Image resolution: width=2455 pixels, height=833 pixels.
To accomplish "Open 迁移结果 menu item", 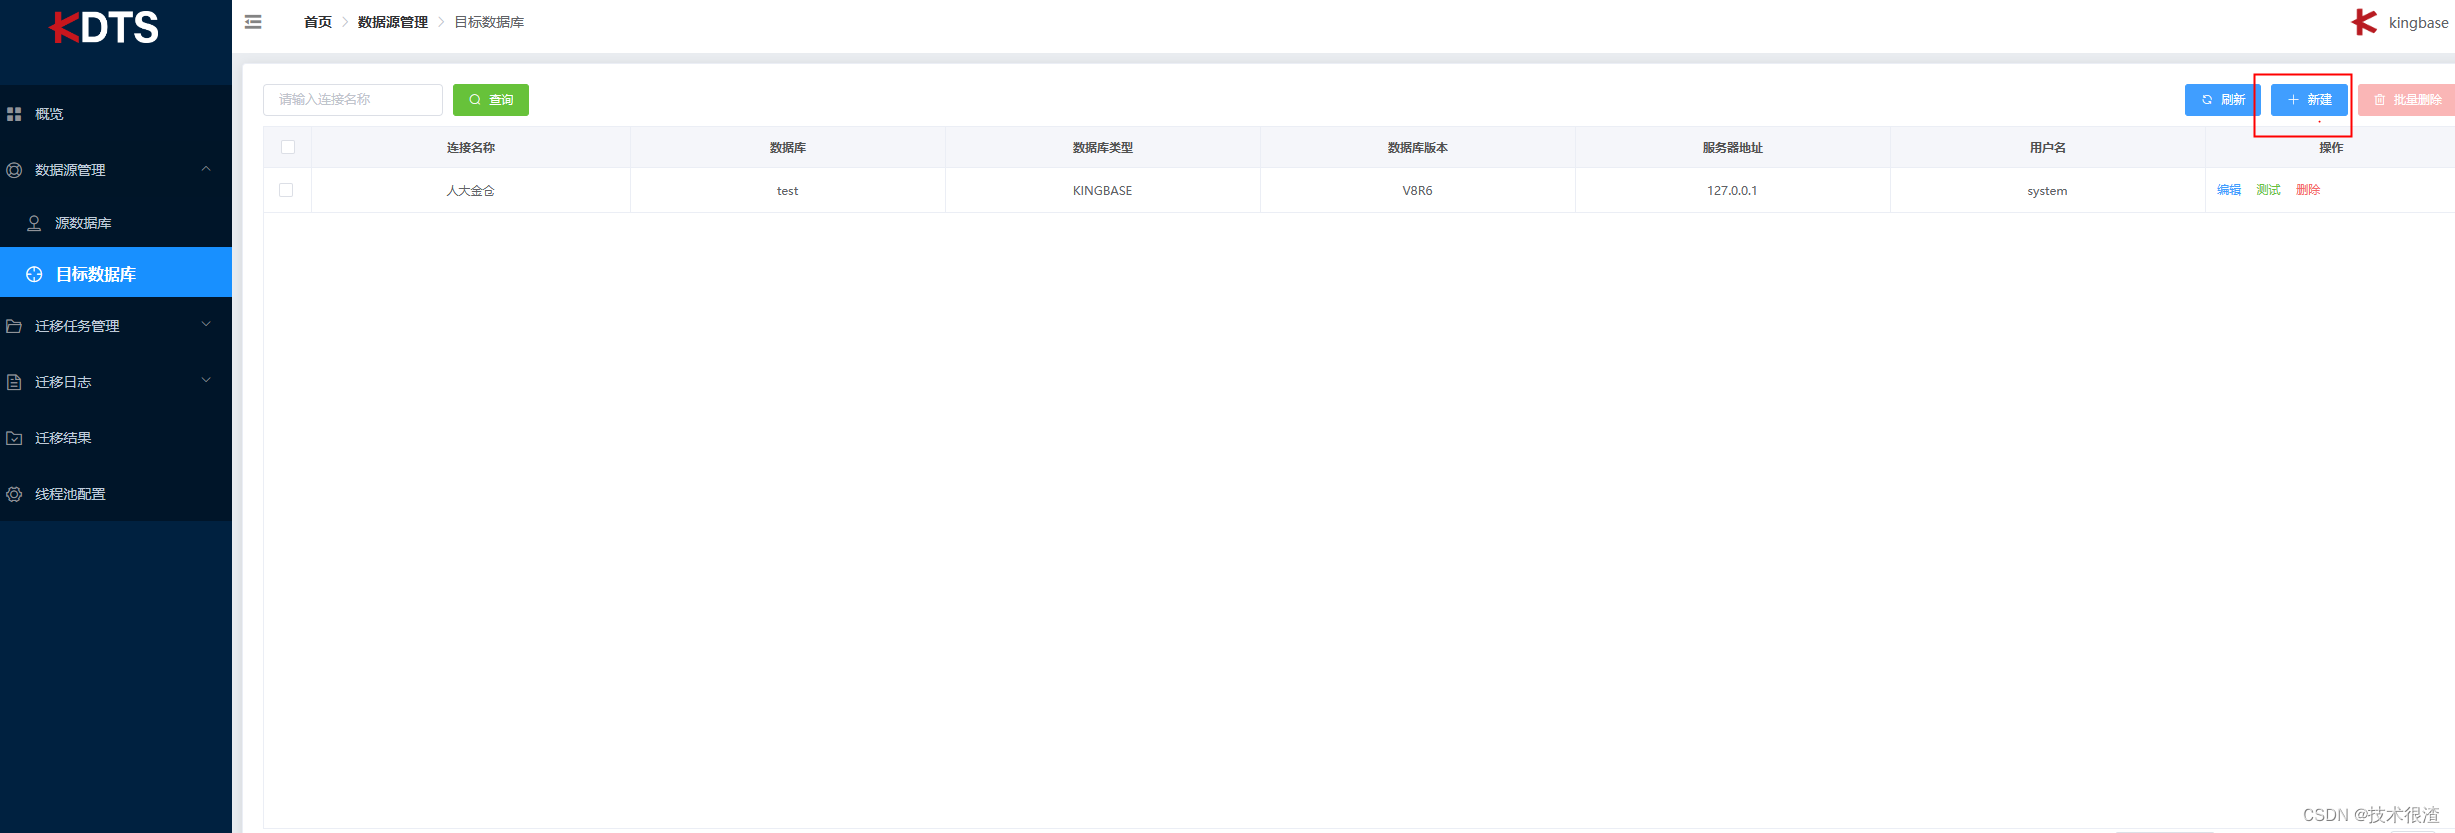I will click(116, 438).
